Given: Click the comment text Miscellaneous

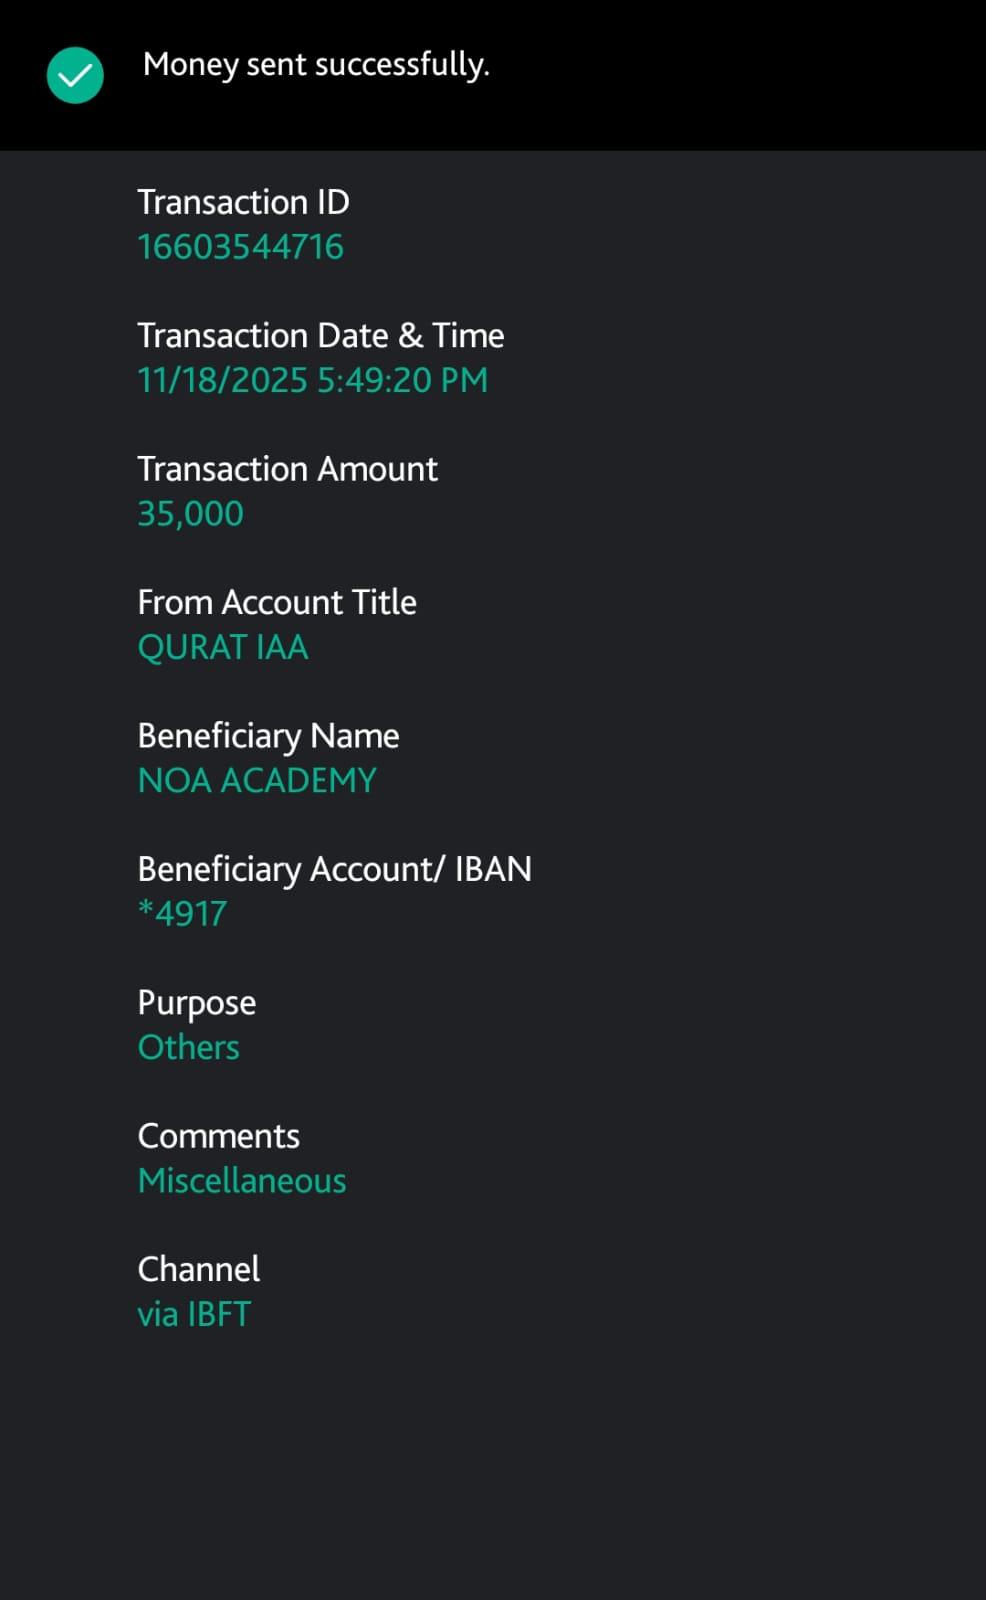Looking at the screenshot, I should pyautogui.click(x=242, y=1181).
